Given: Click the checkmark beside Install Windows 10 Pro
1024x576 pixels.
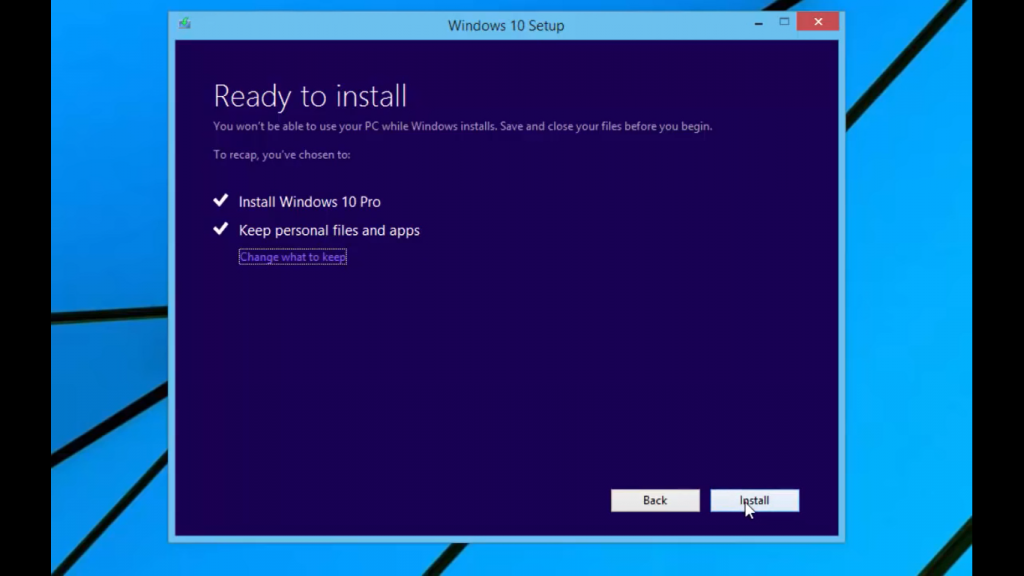Looking at the screenshot, I should [x=221, y=199].
